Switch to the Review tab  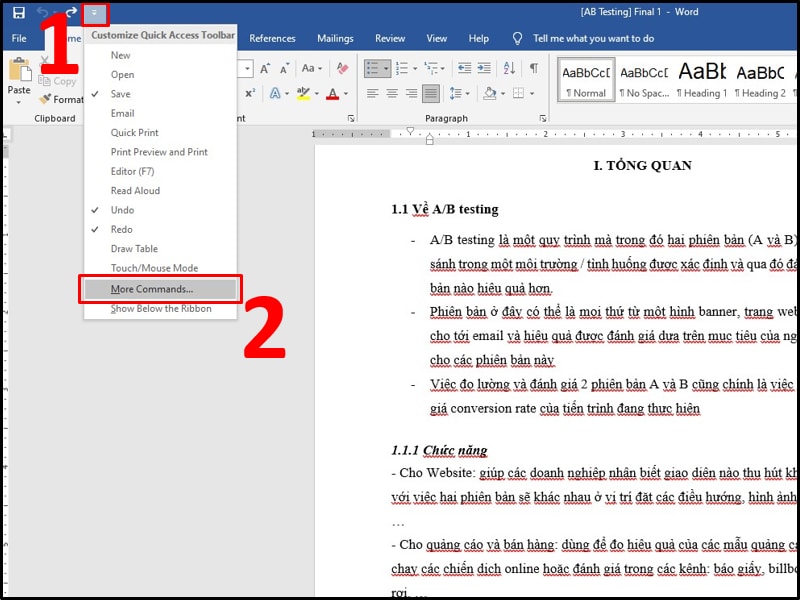(390, 38)
